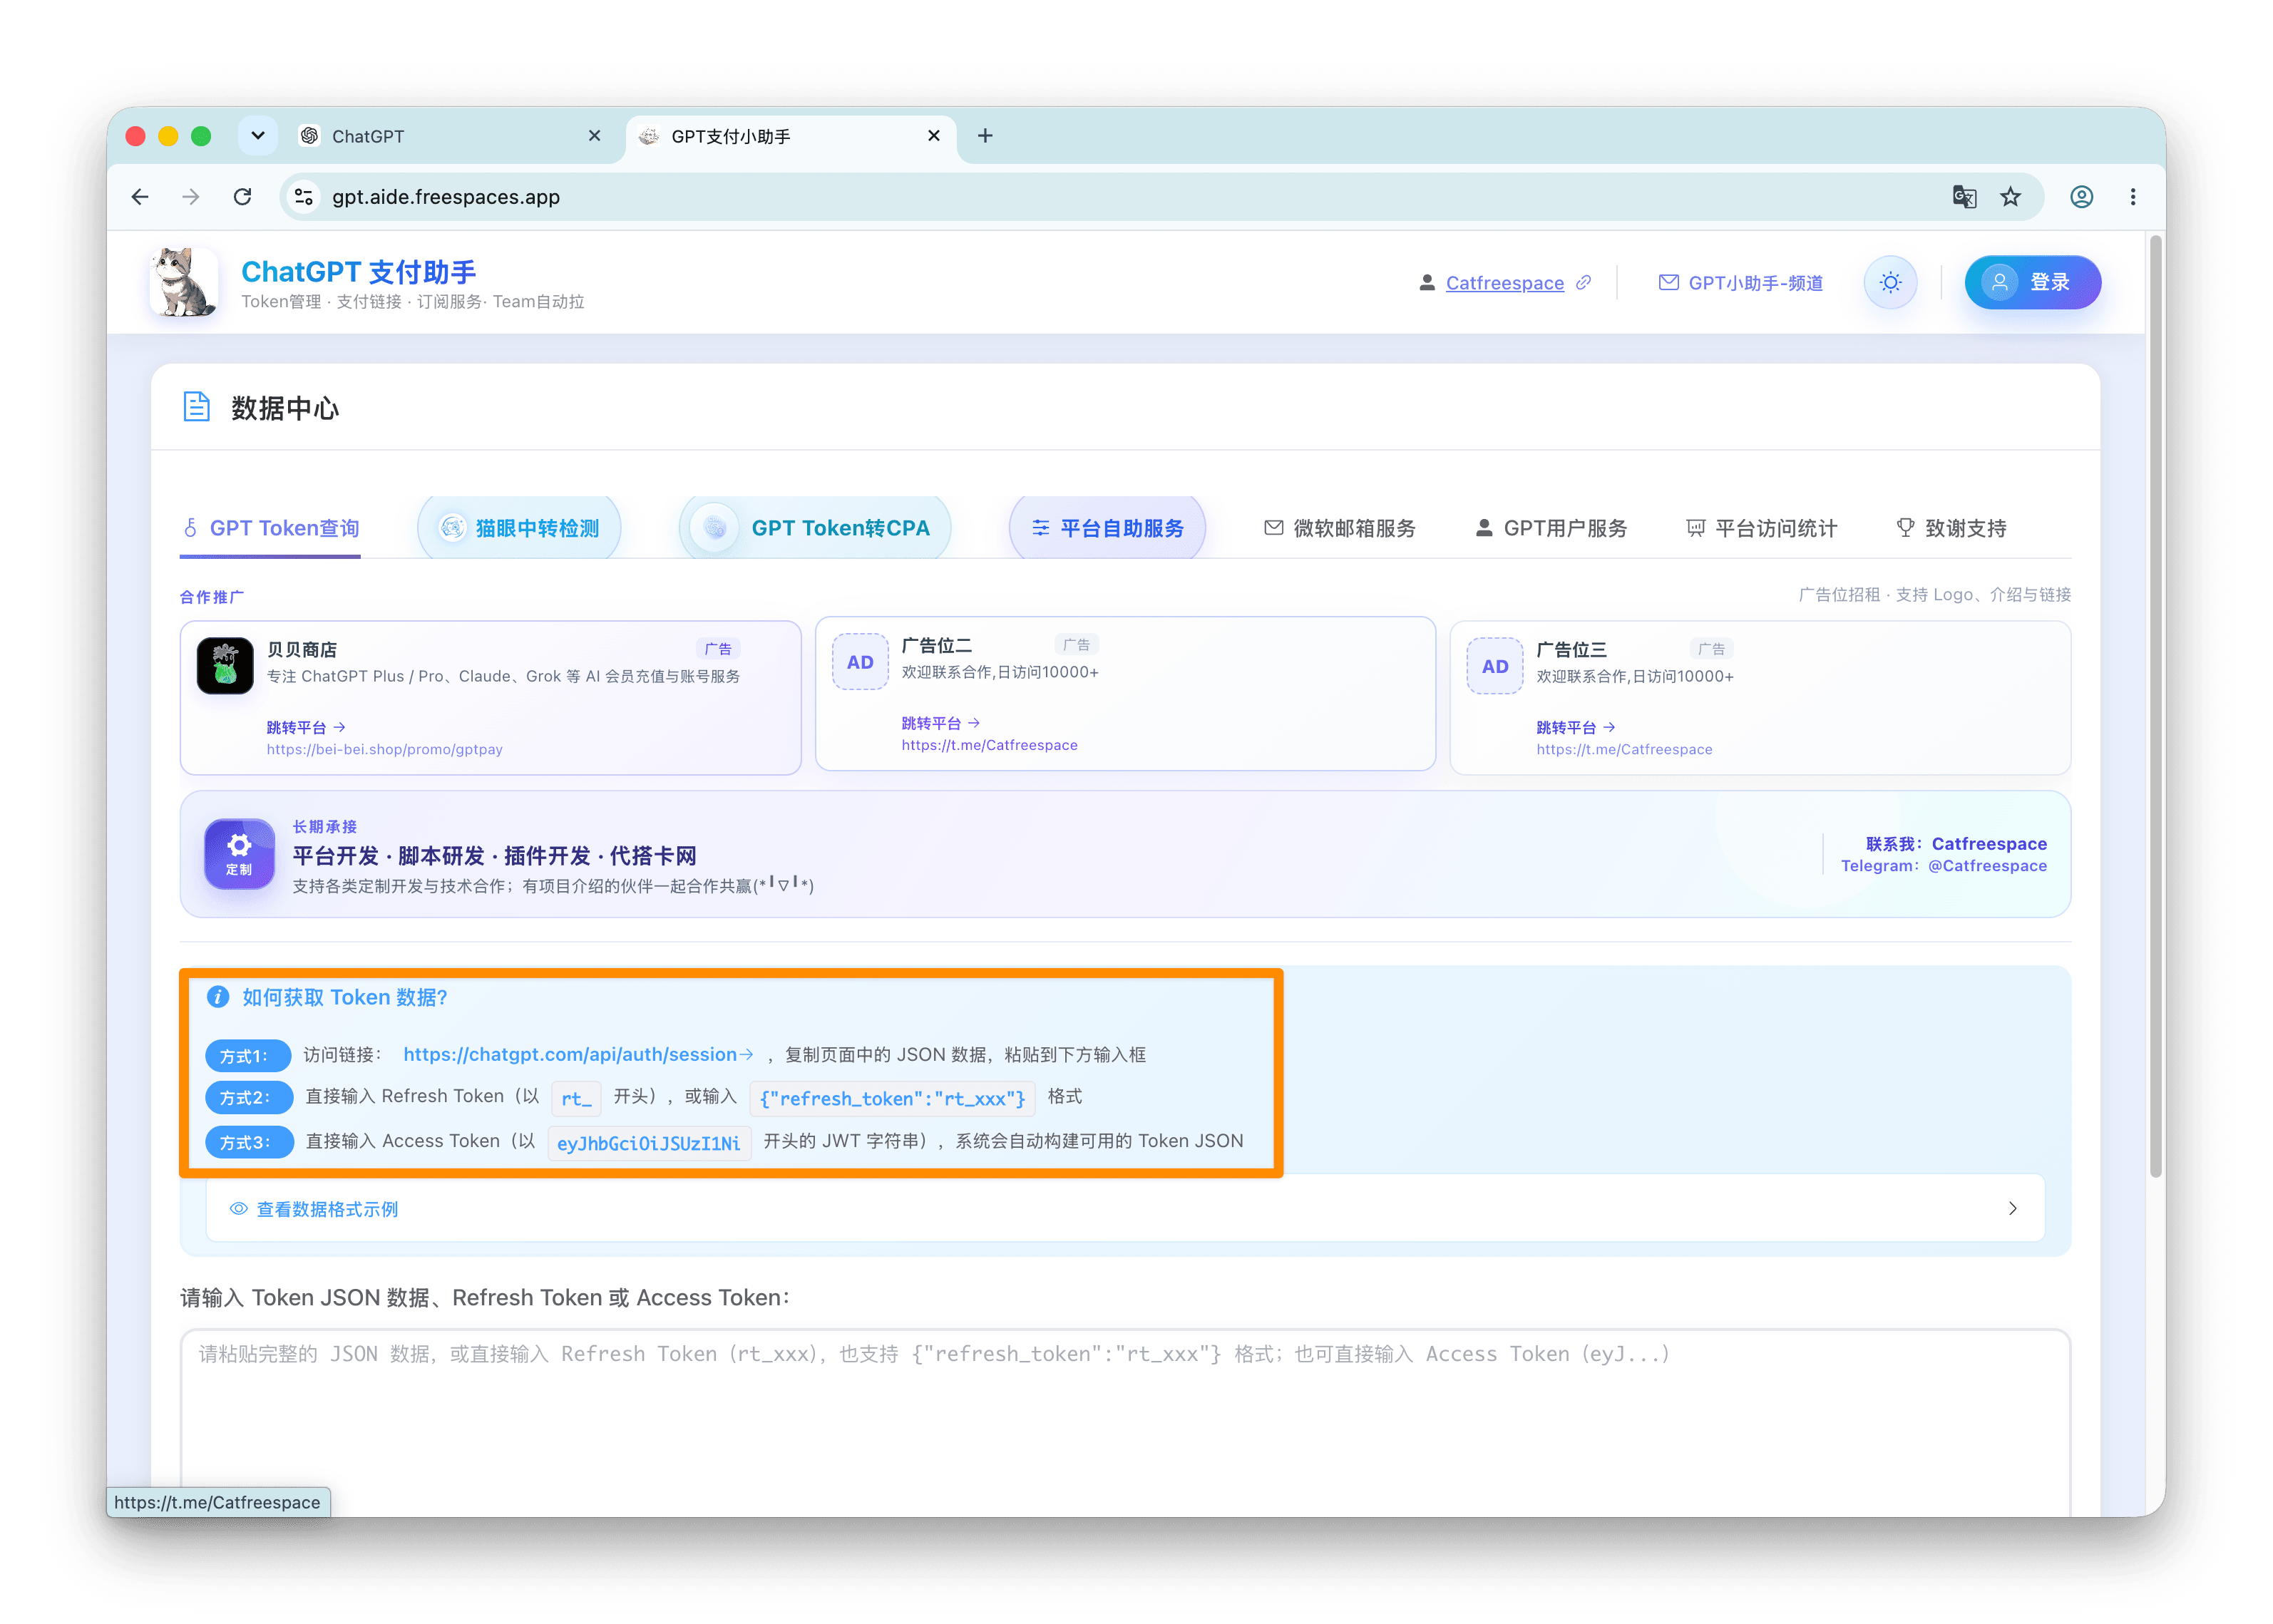Click the site information icon in address bar
This screenshot has height=1624, width=2273.
pos(303,197)
